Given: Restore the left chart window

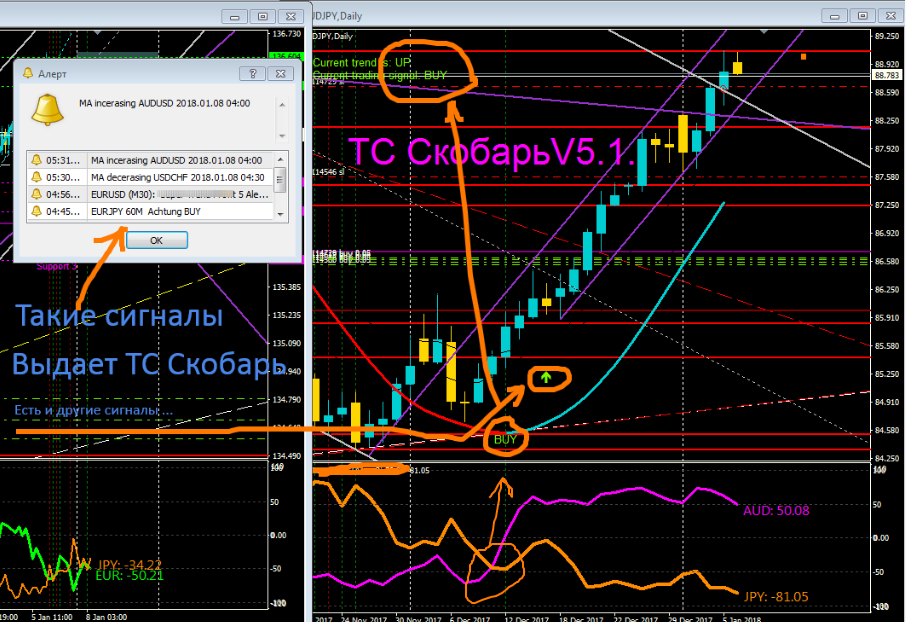Looking at the screenshot, I should (263, 17).
